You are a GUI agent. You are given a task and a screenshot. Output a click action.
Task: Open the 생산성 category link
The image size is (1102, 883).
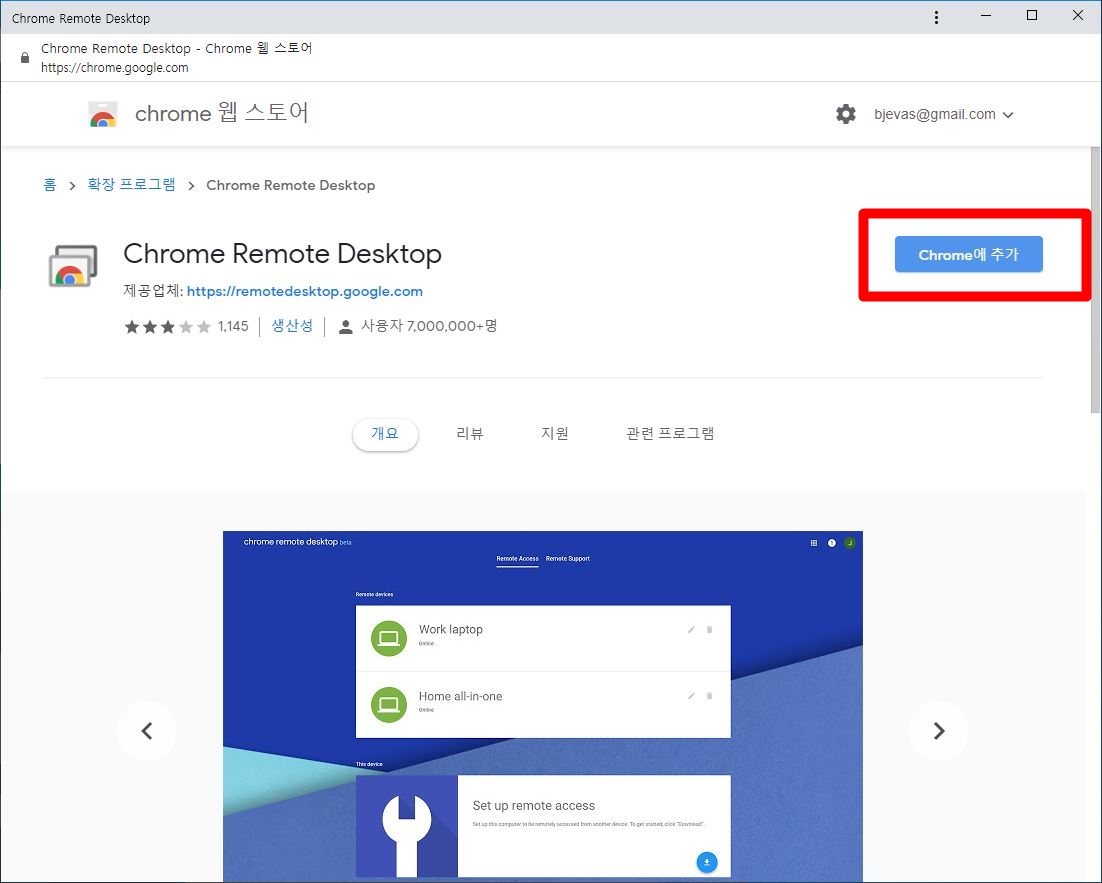(292, 326)
